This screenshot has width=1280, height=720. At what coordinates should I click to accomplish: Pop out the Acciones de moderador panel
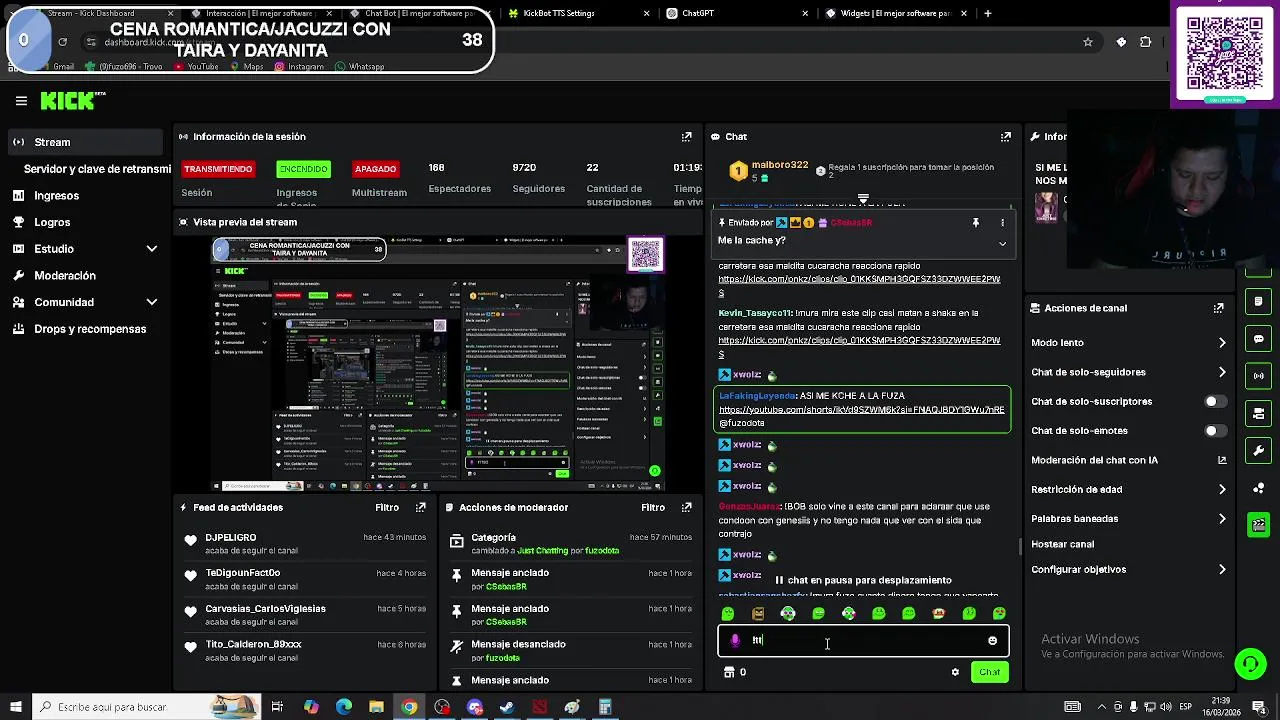686,507
